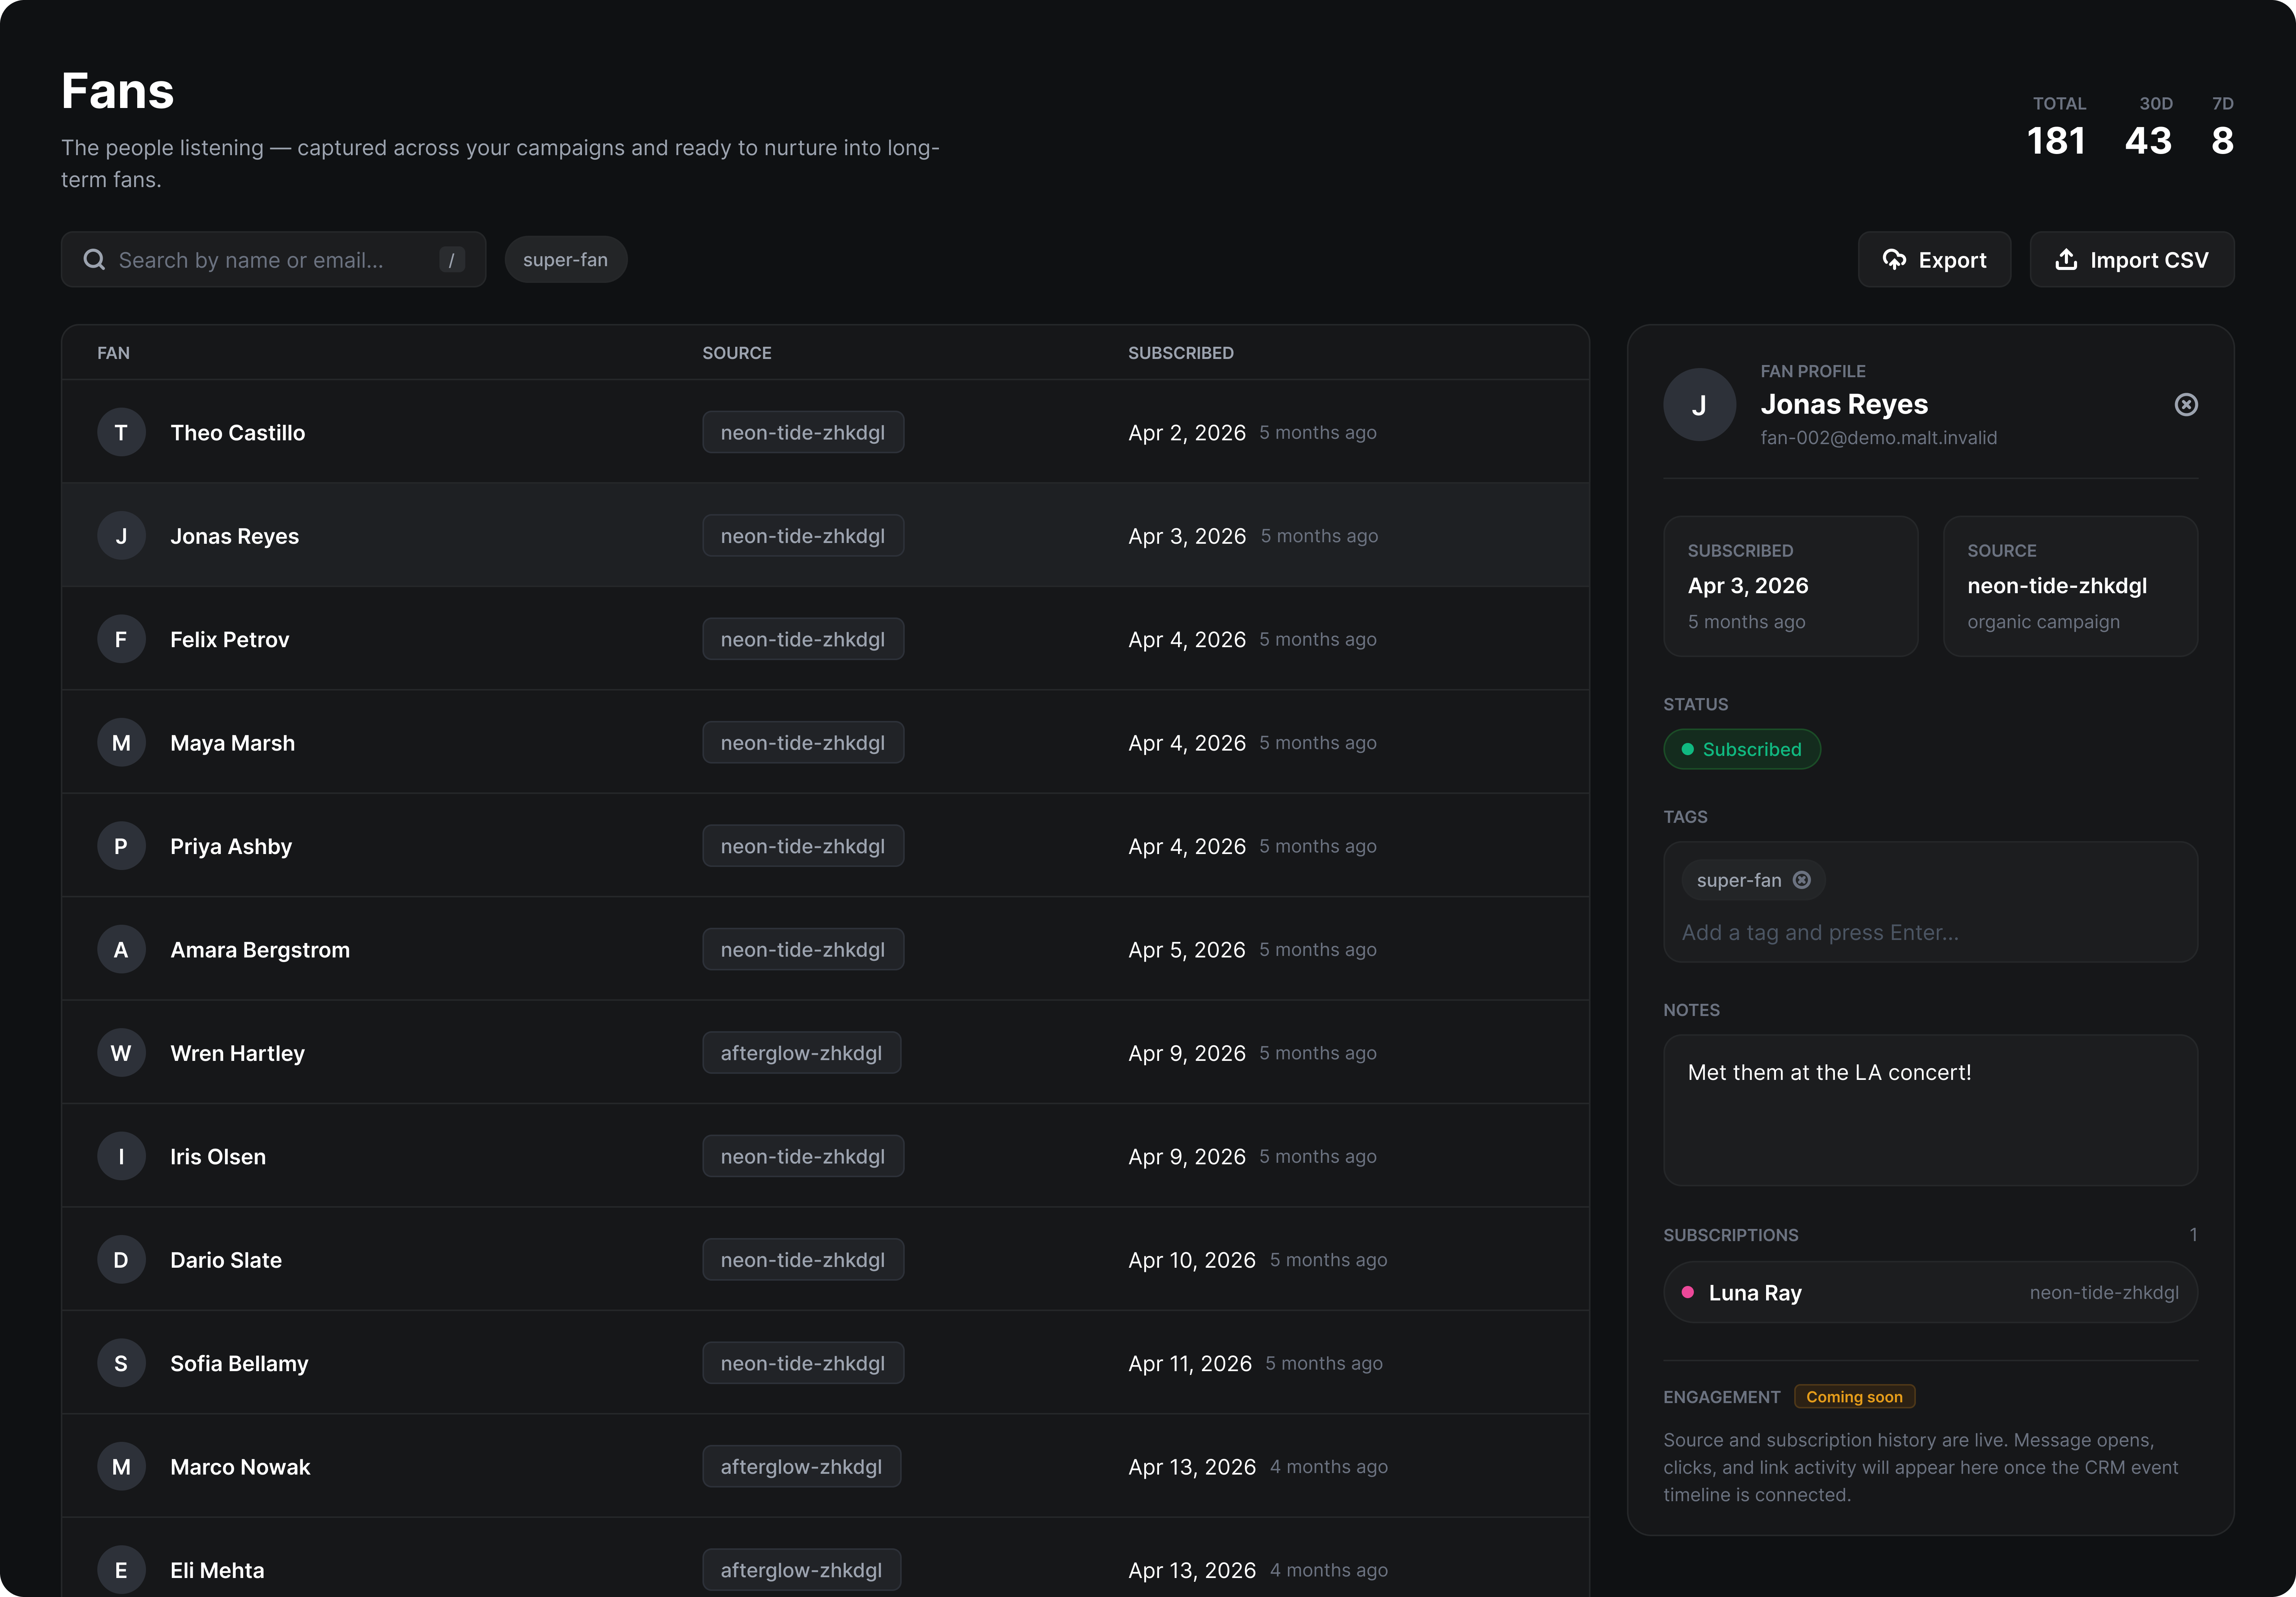The width and height of the screenshot is (2296, 1597).
Task: Click Felix Petrov's F avatar
Action: click(x=121, y=639)
